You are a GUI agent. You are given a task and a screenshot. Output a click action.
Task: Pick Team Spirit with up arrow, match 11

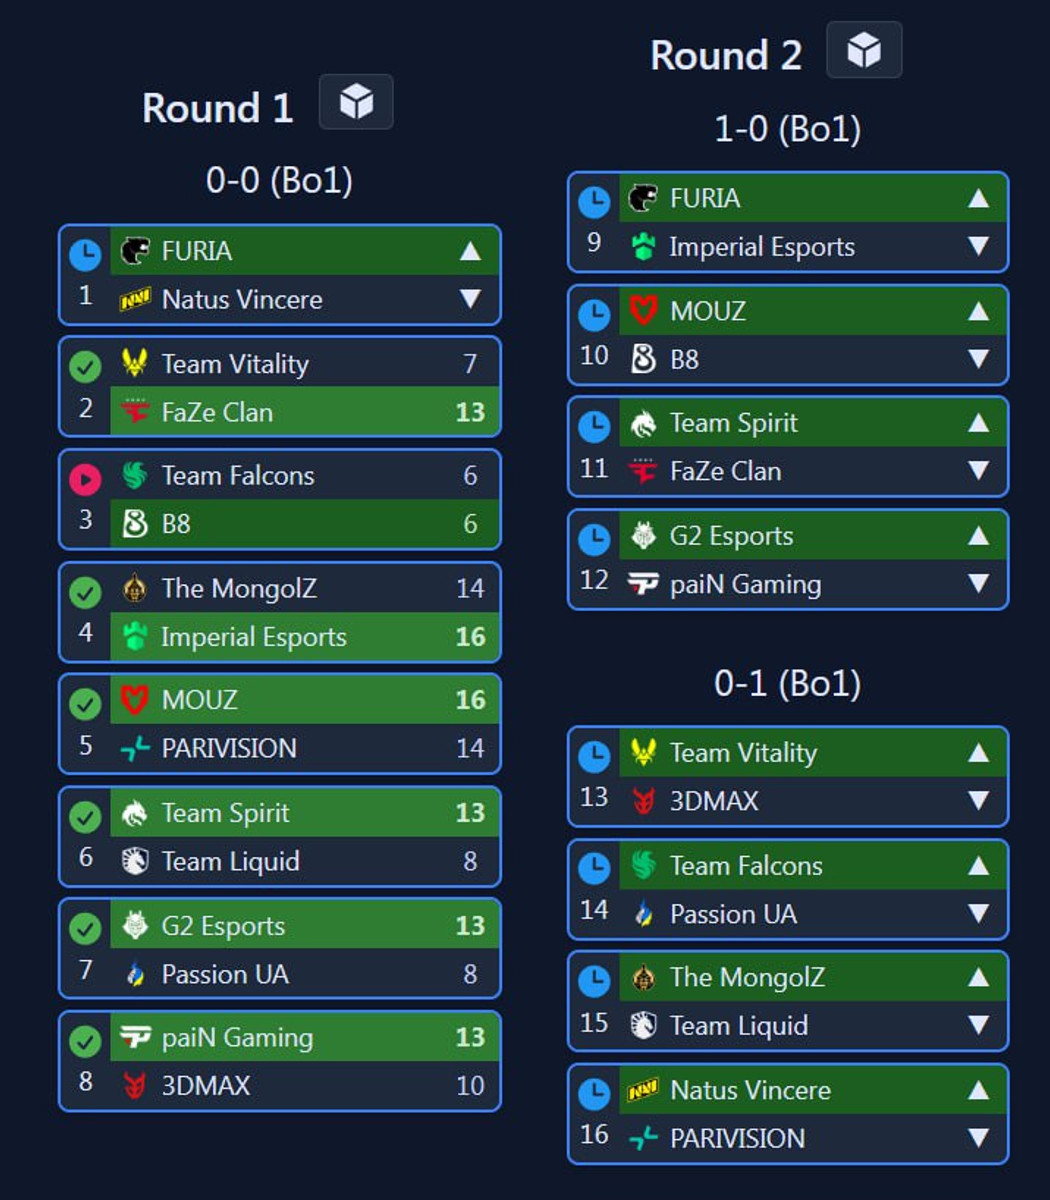point(978,423)
